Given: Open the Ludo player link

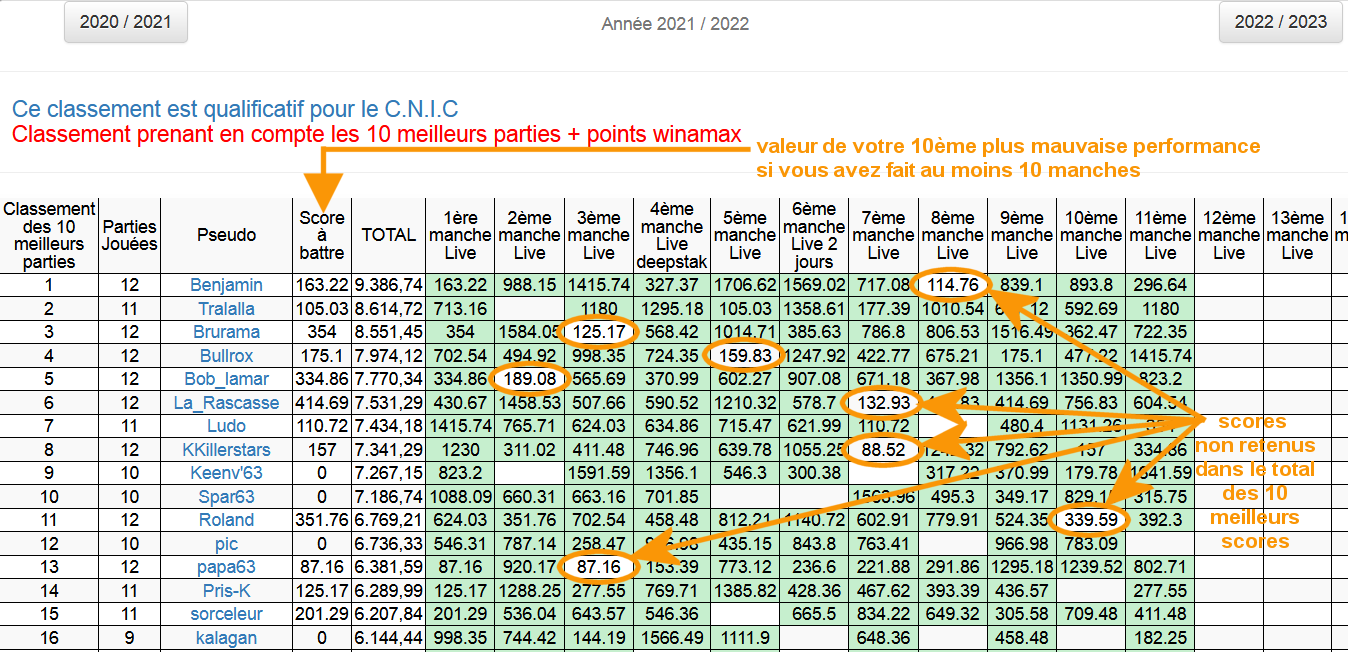Looking at the screenshot, I should (226, 426).
